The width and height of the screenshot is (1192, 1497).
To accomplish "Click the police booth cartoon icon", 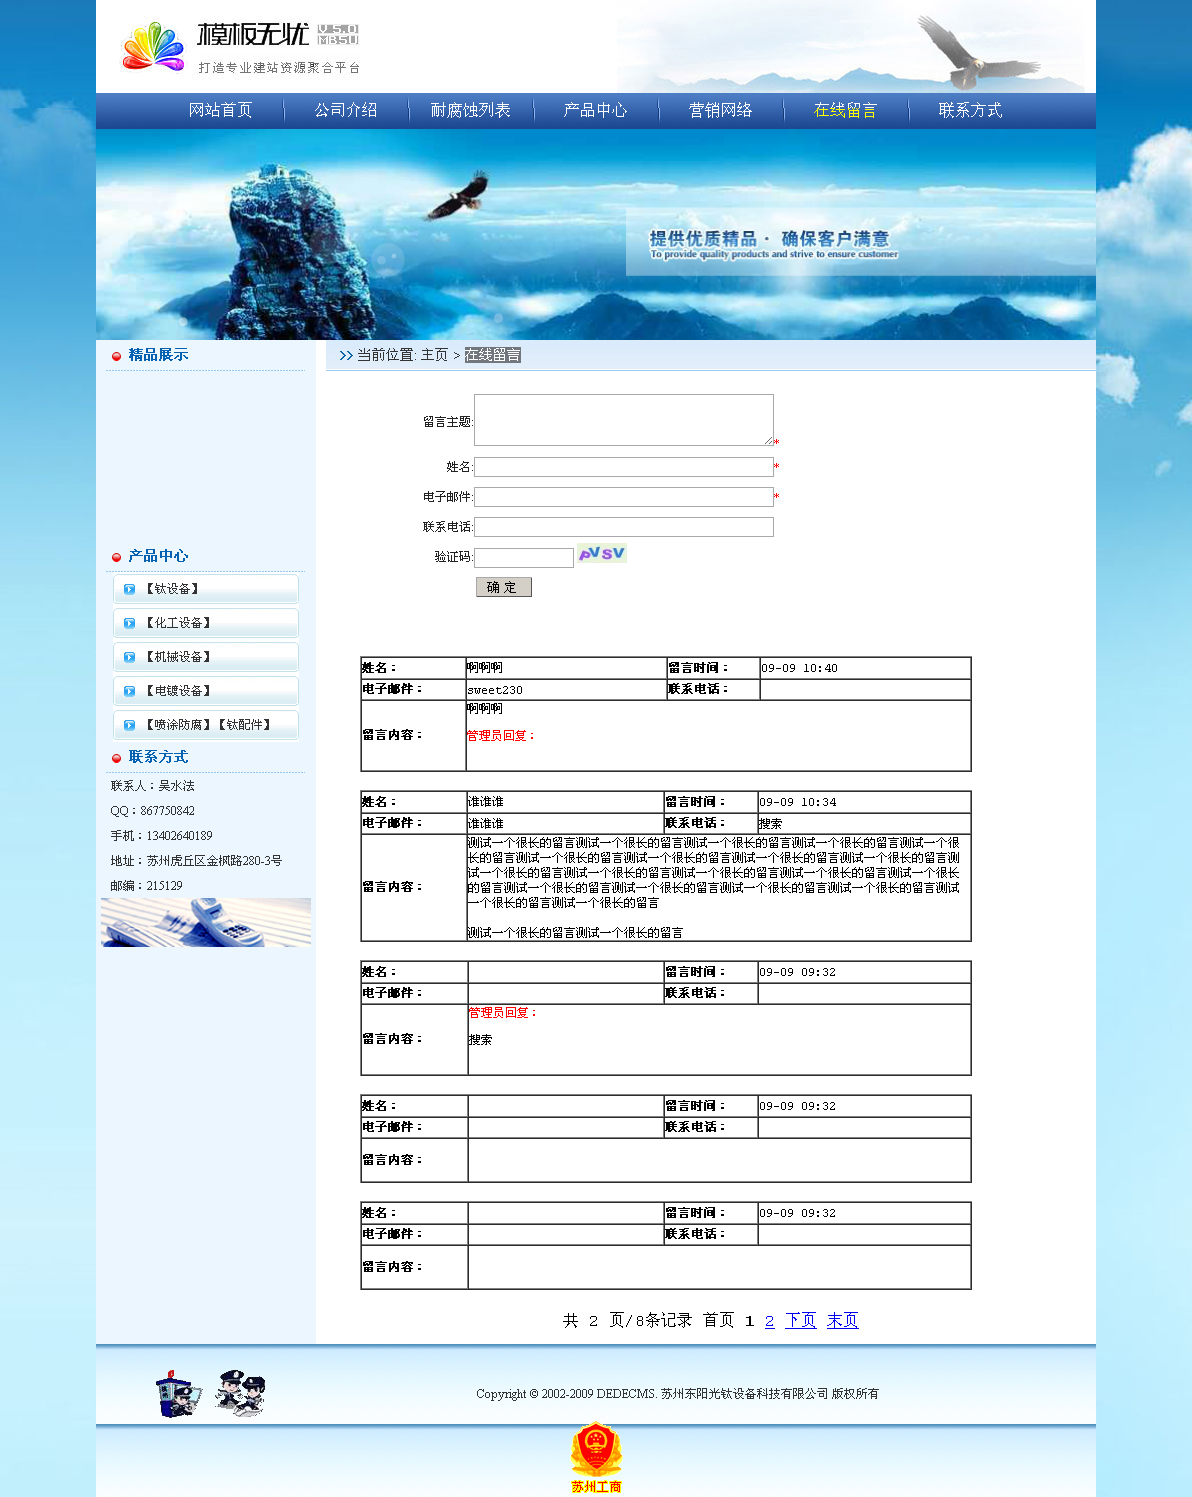I will point(177,1394).
